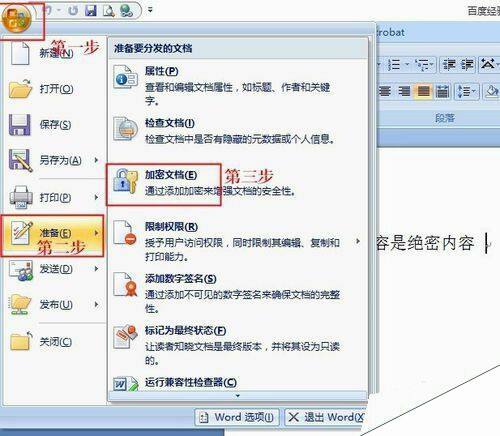The width and height of the screenshot is (500, 436).
Task: Expand the Save As (另存为) submenu arrow
Action: 96,160
